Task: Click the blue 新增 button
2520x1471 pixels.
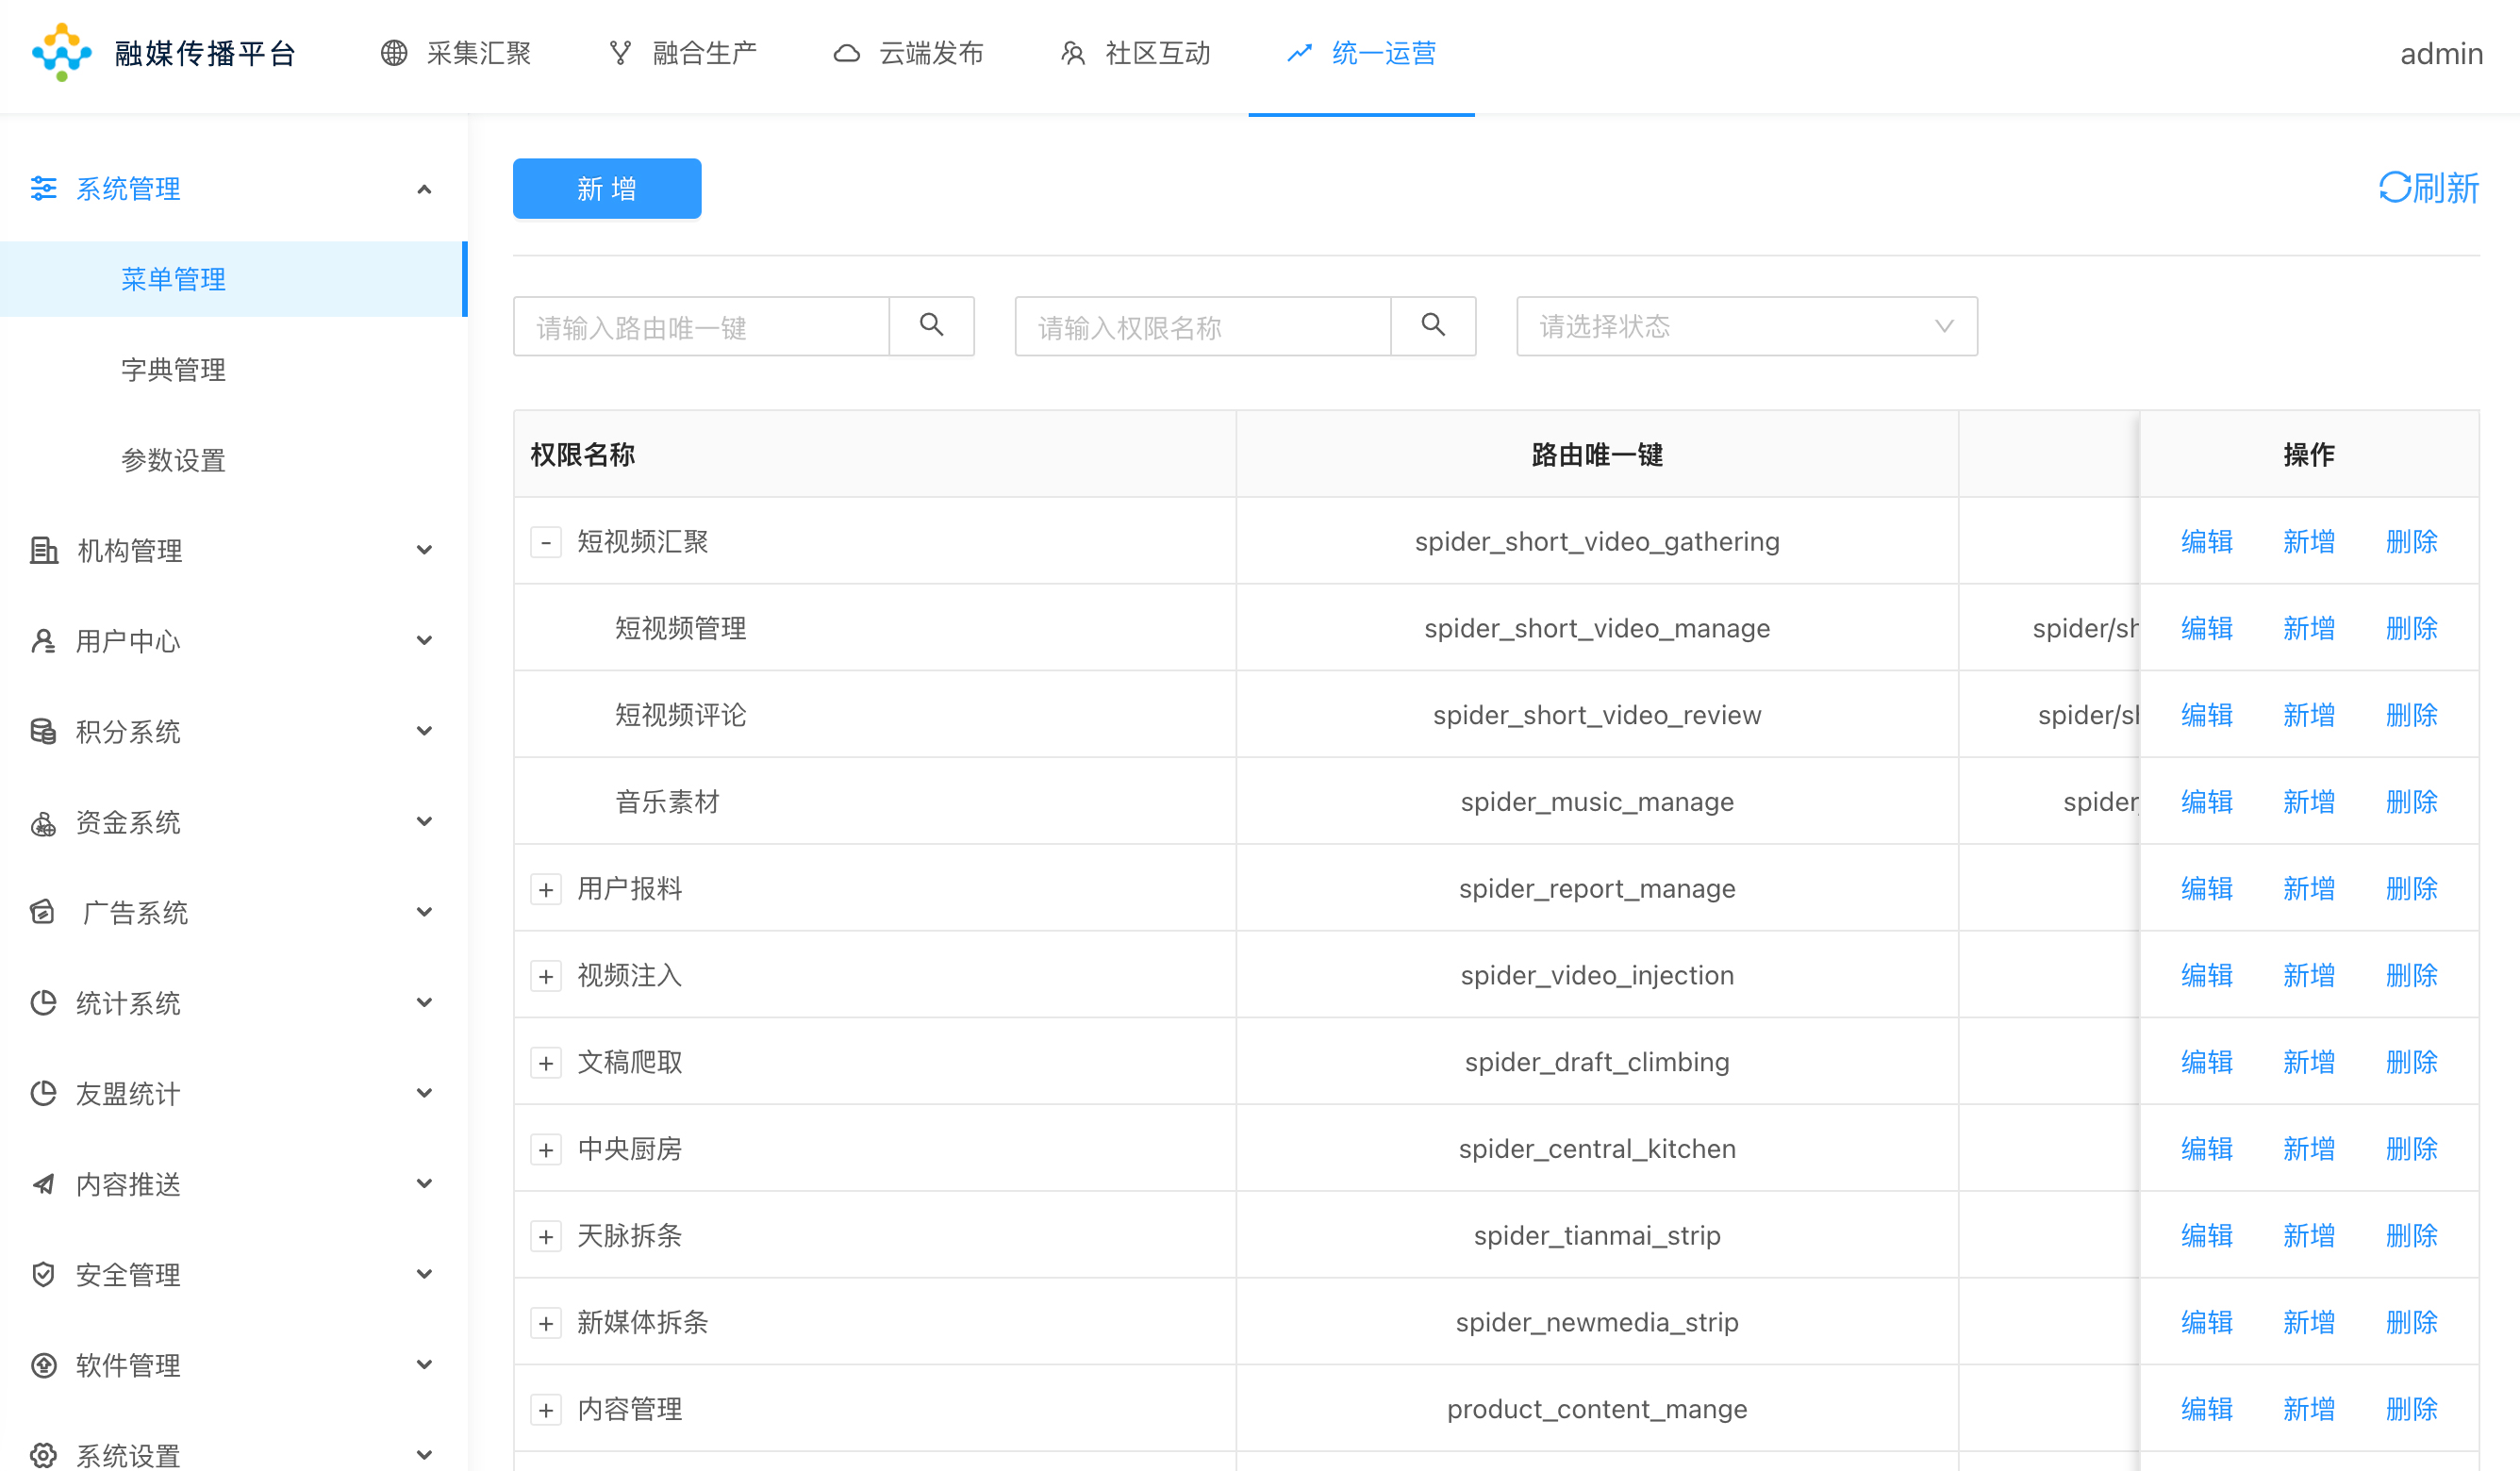Action: [x=607, y=188]
